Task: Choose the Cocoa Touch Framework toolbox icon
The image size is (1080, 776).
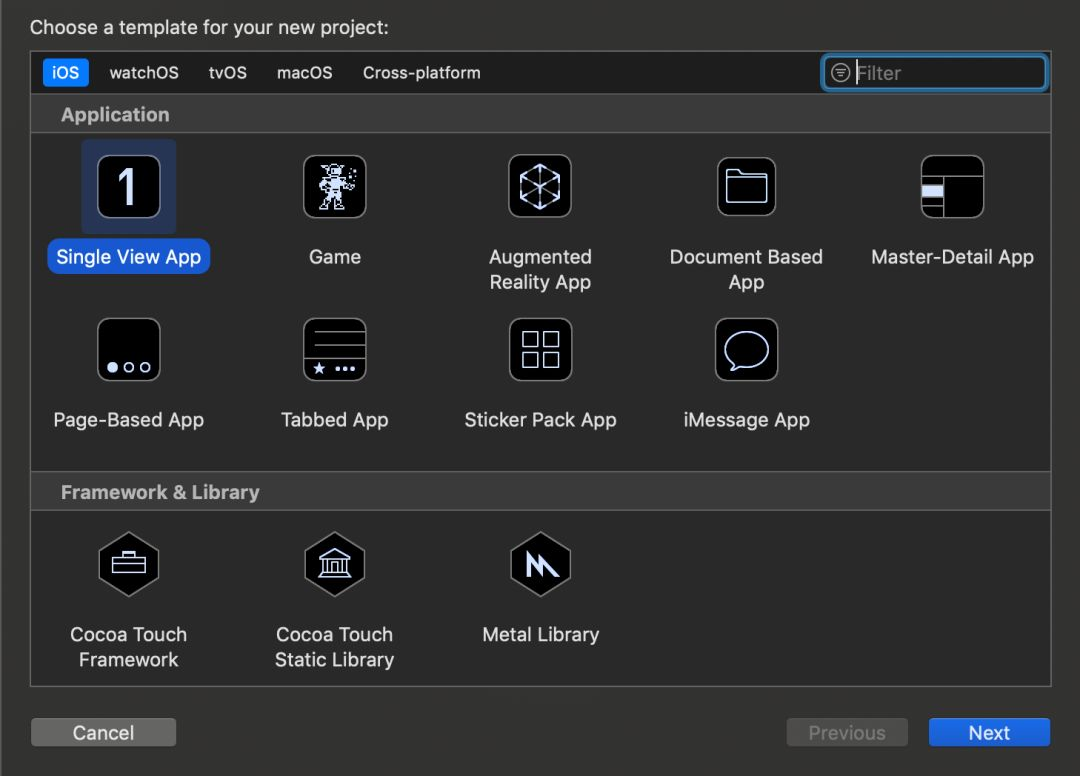Action: tap(129, 564)
